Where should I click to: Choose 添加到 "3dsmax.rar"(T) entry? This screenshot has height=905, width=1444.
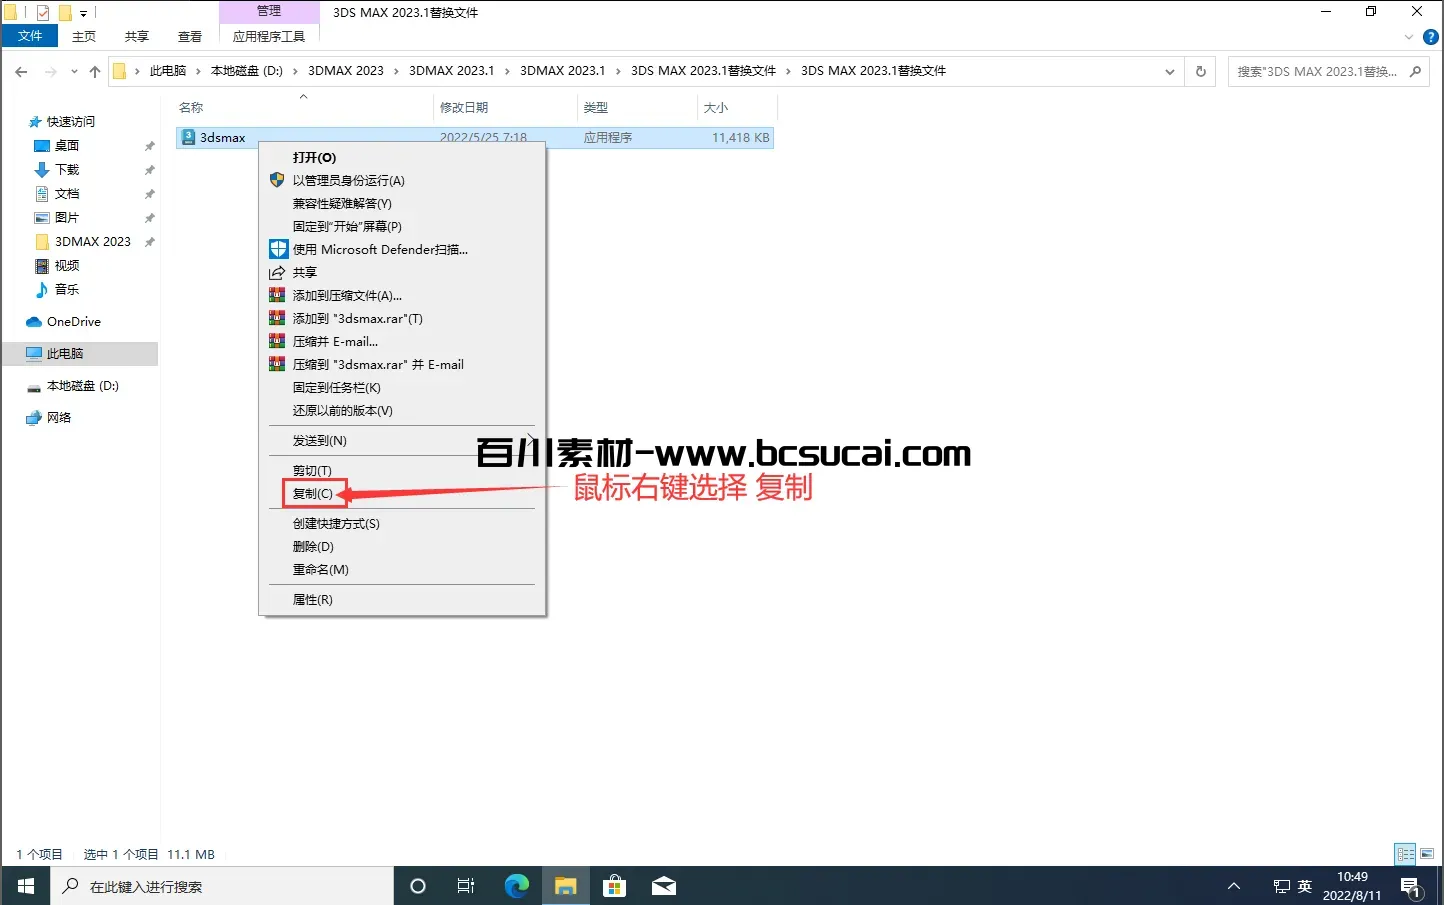(x=402, y=319)
